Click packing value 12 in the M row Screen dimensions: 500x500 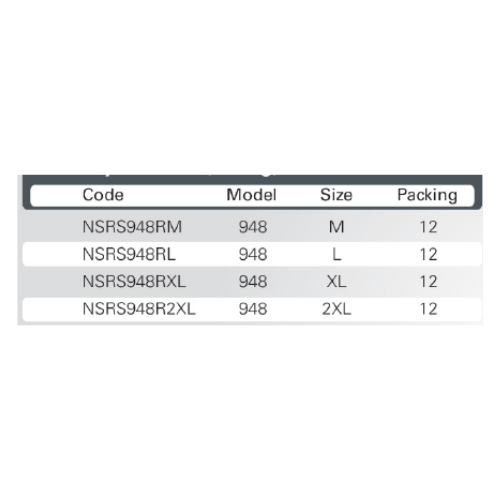click(x=428, y=227)
